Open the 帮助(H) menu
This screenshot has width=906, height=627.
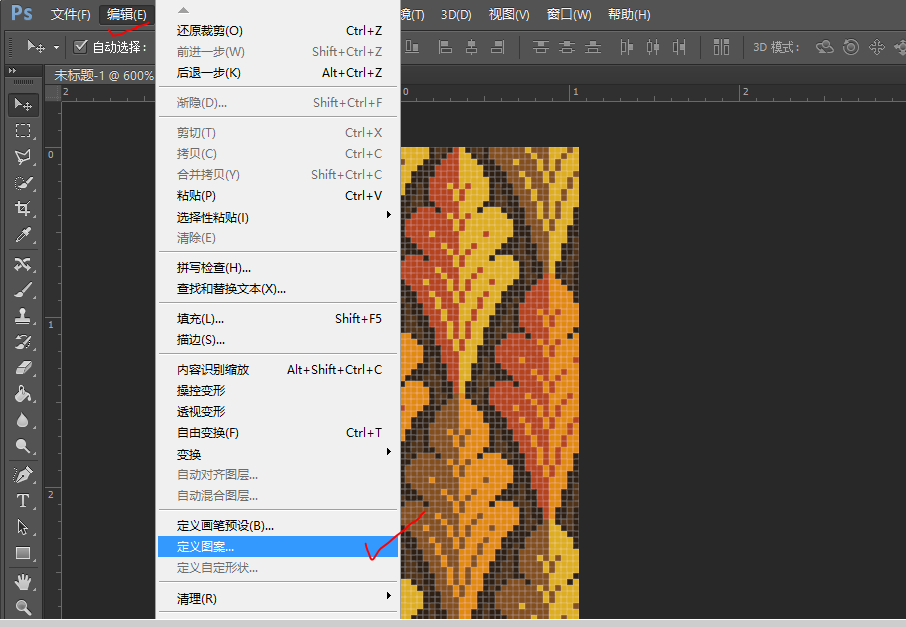(x=629, y=14)
